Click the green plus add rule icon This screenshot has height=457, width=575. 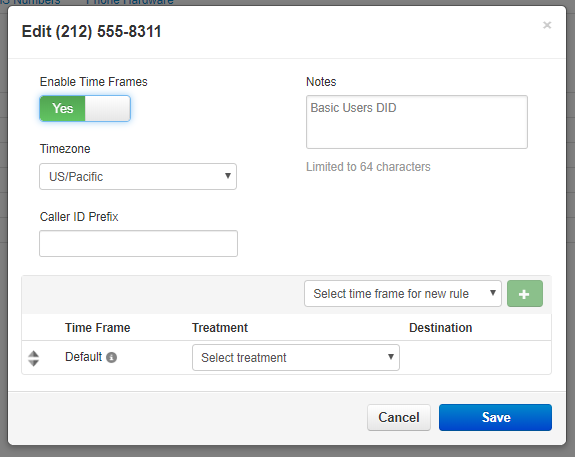pos(525,293)
